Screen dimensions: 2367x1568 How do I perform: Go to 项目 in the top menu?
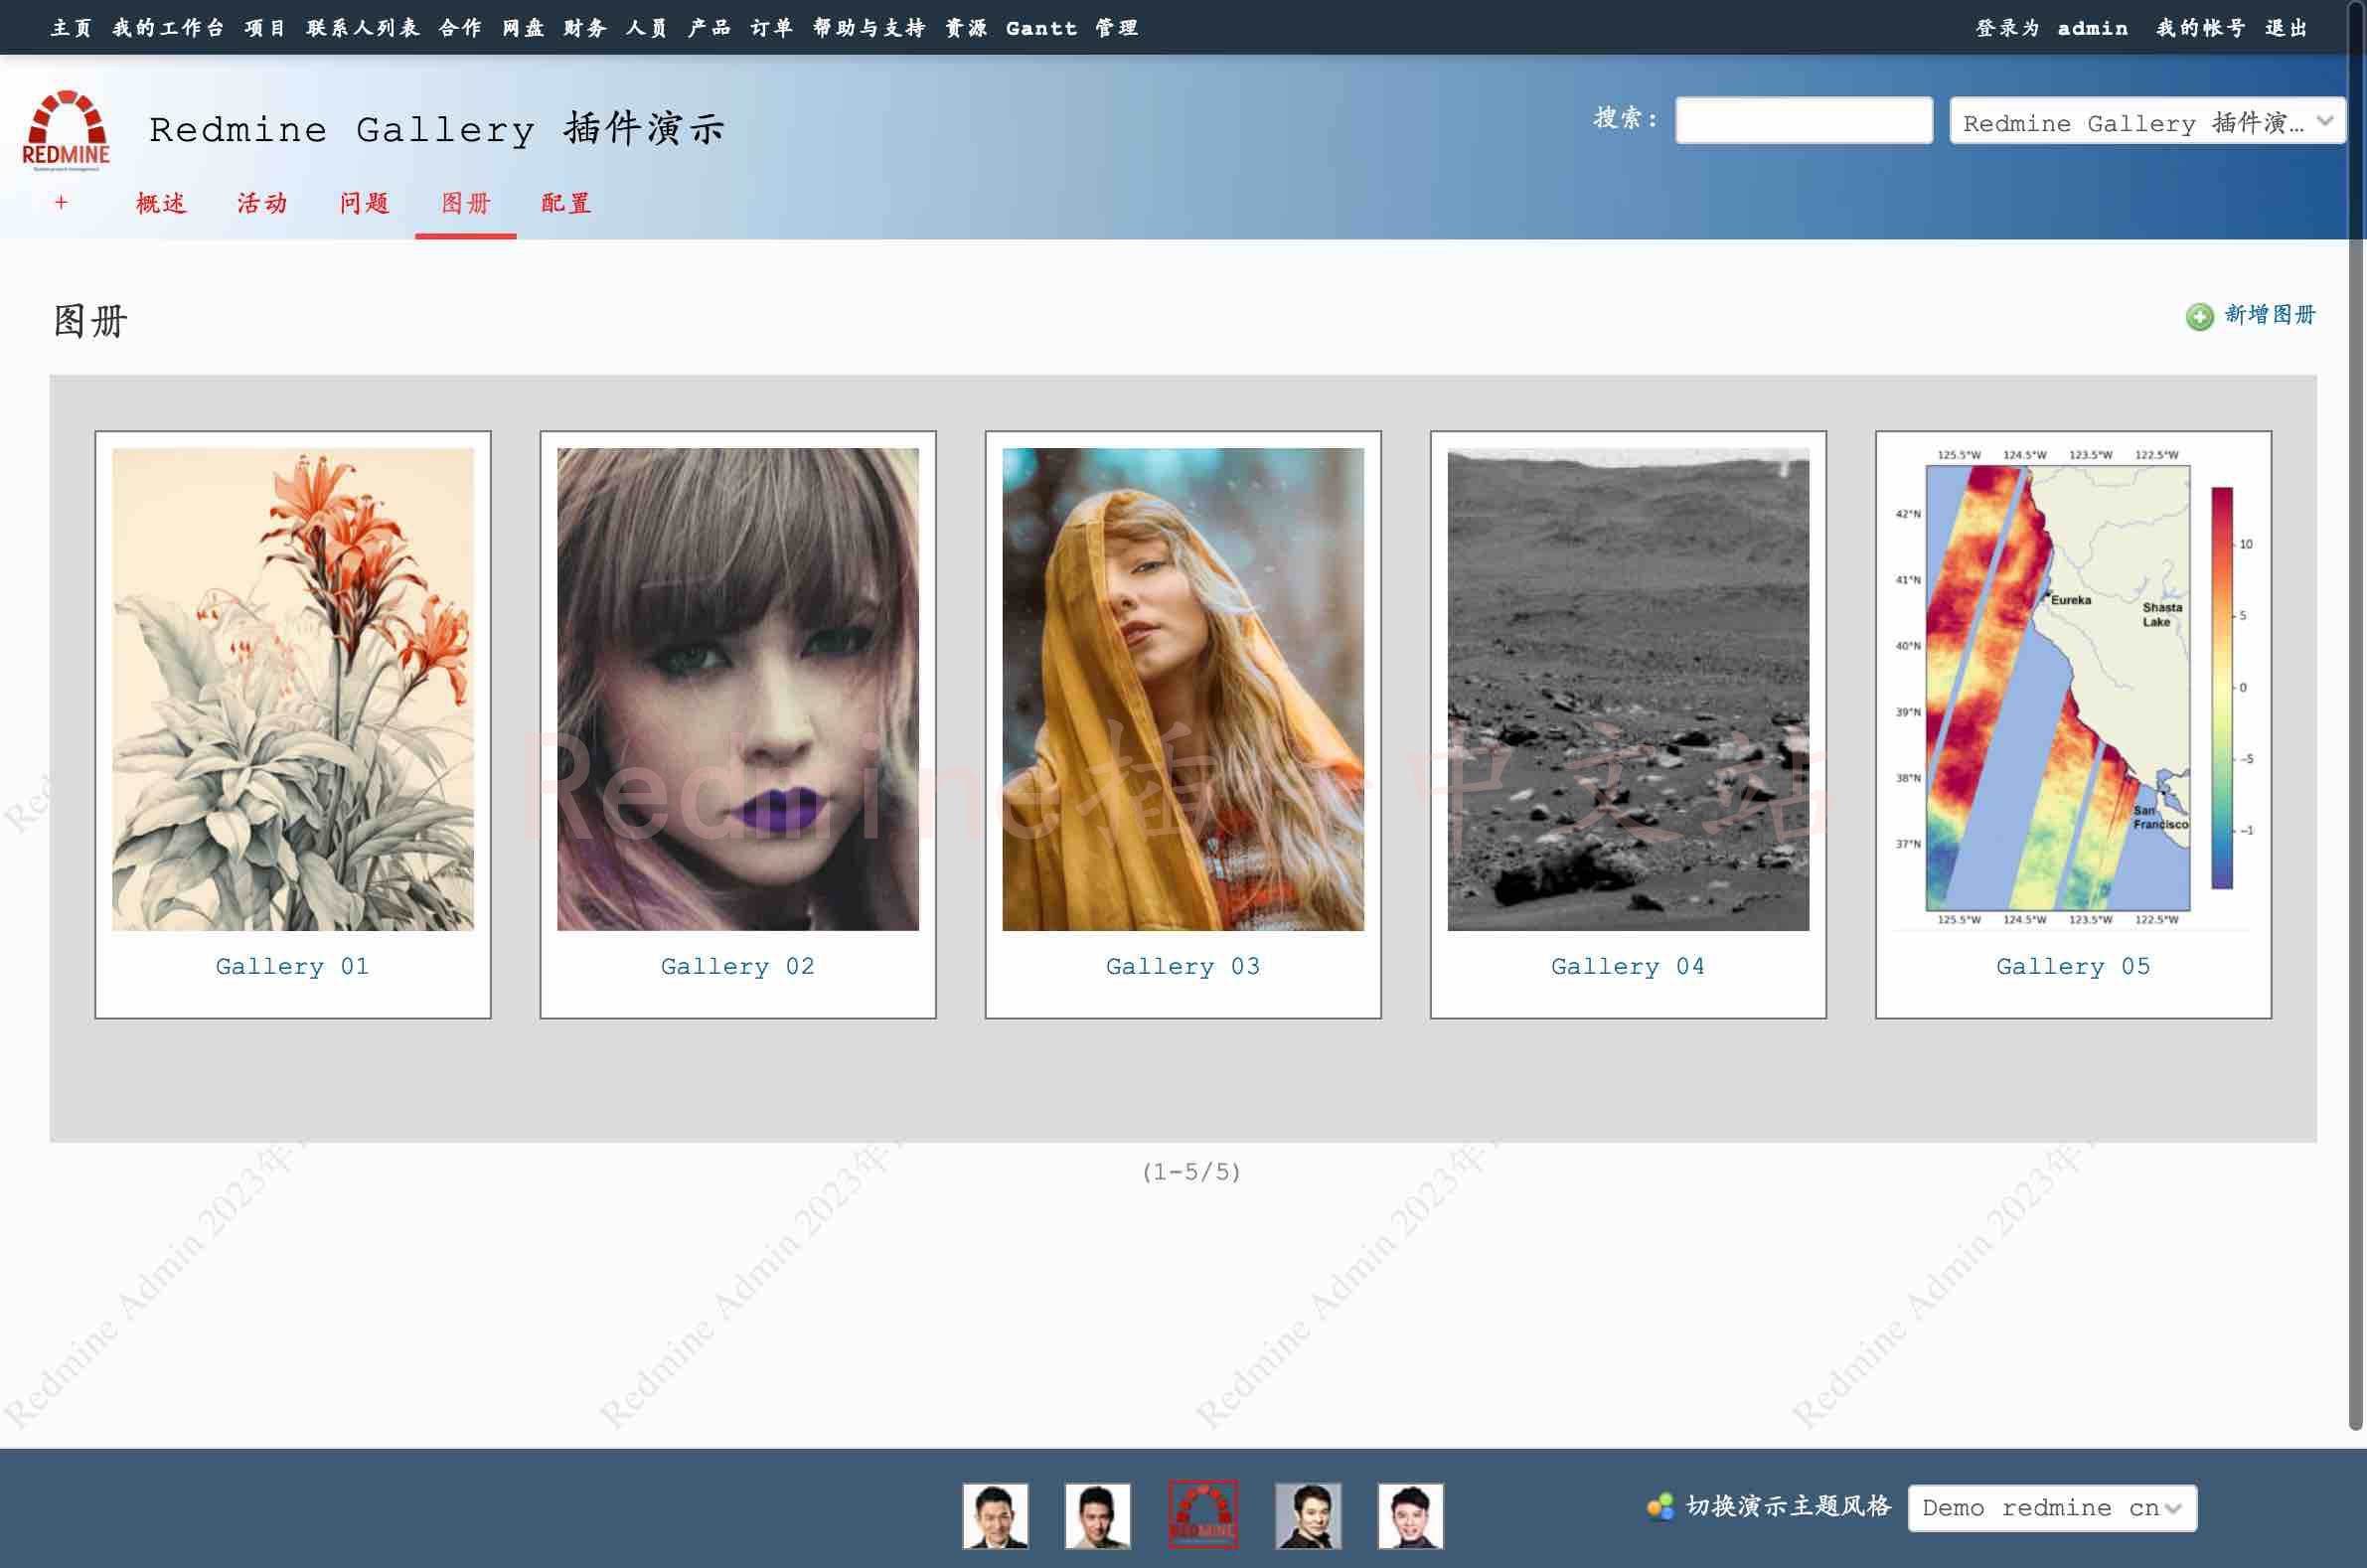click(x=265, y=28)
